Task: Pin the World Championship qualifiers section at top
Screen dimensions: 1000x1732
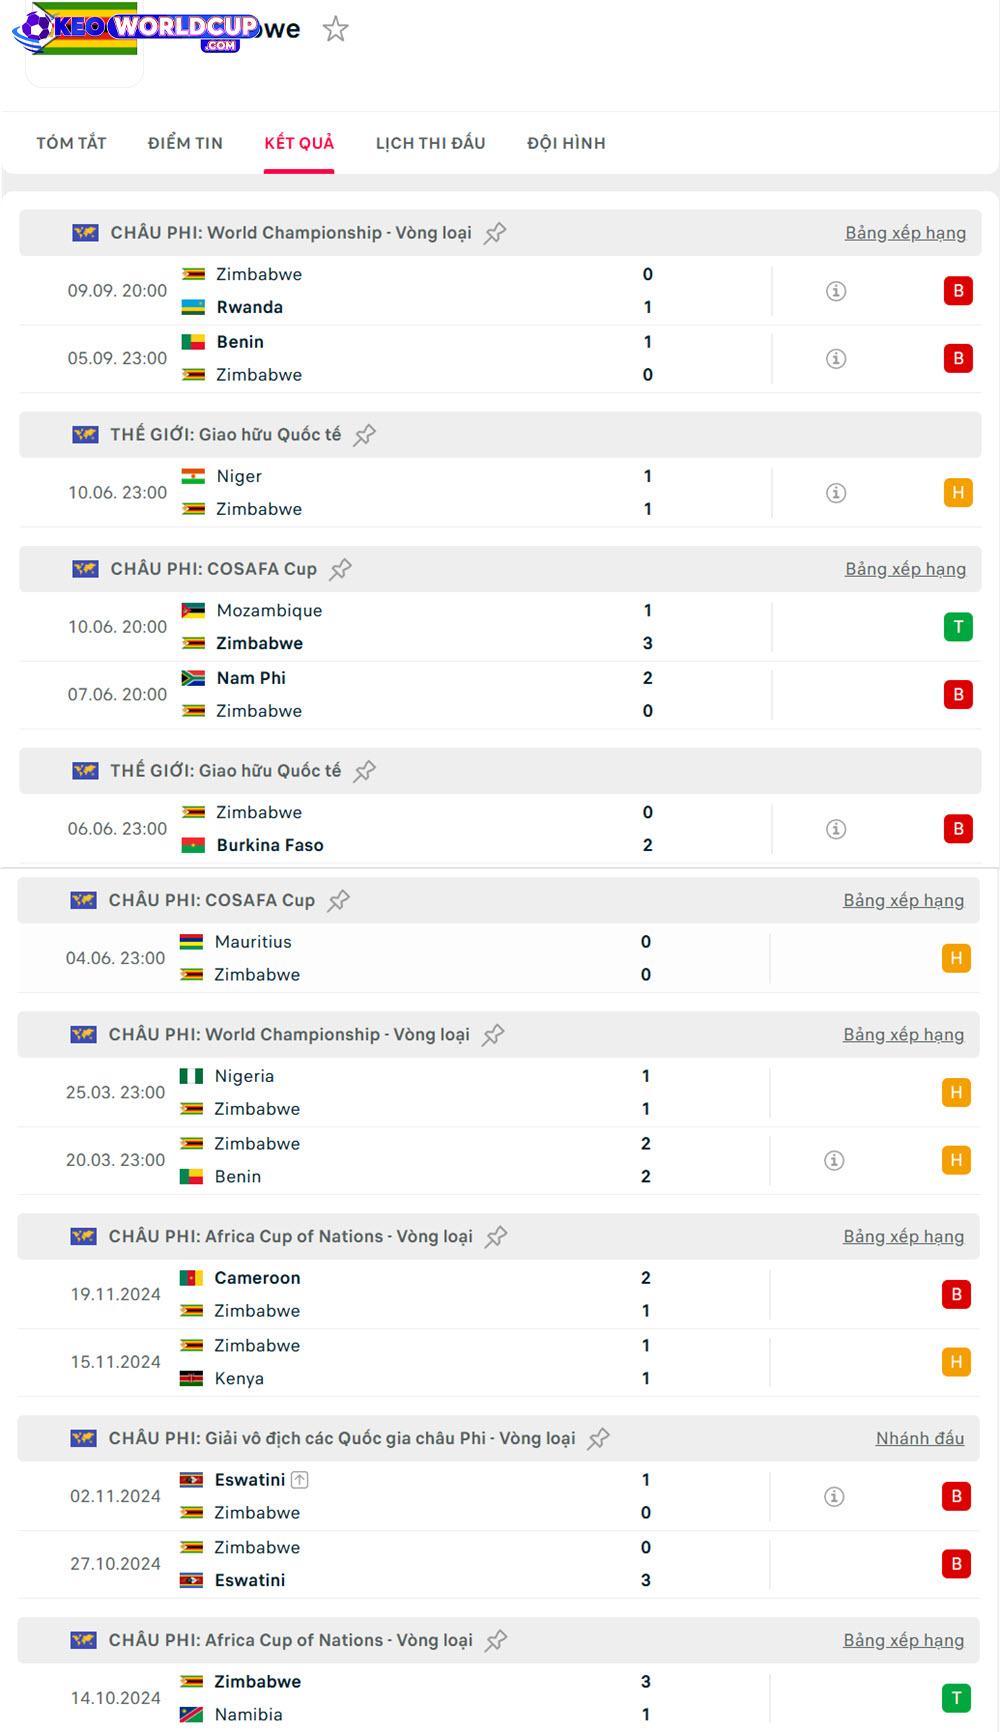Action: [495, 233]
